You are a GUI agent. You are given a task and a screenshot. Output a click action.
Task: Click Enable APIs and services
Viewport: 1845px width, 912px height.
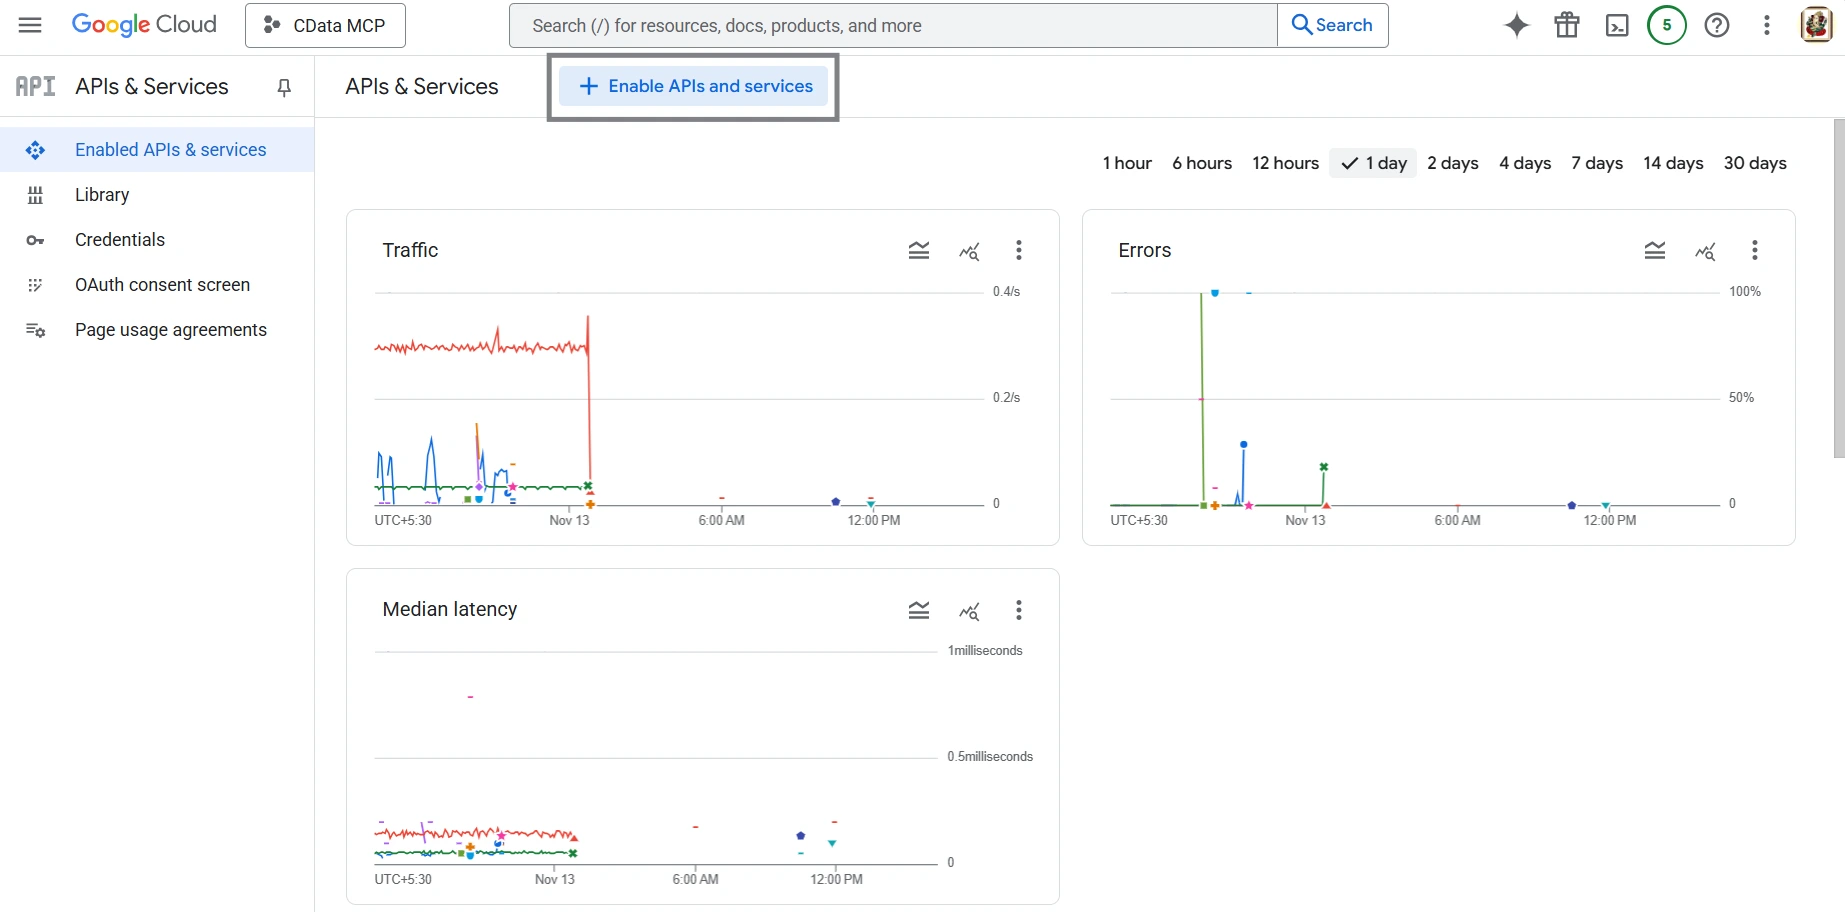pos(693,86)
